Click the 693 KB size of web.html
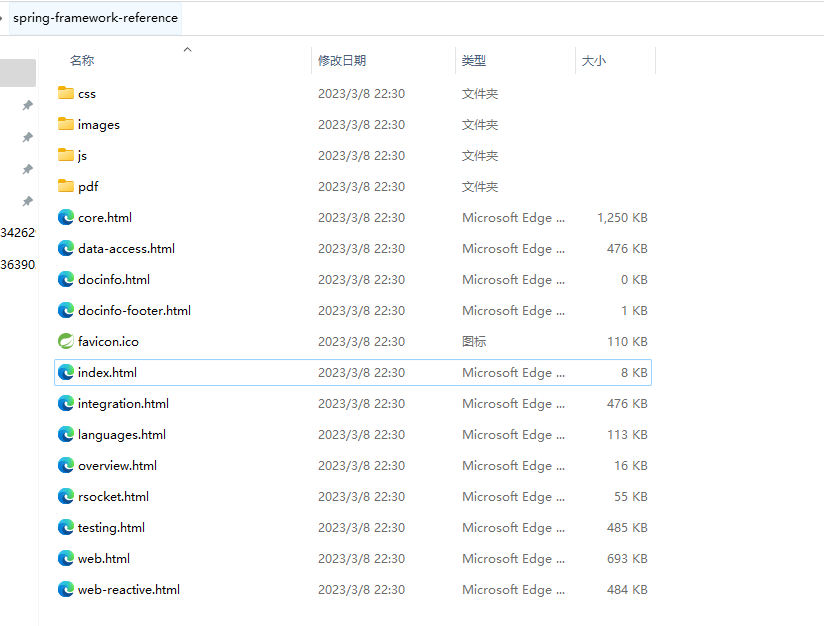 pos(627,559)
